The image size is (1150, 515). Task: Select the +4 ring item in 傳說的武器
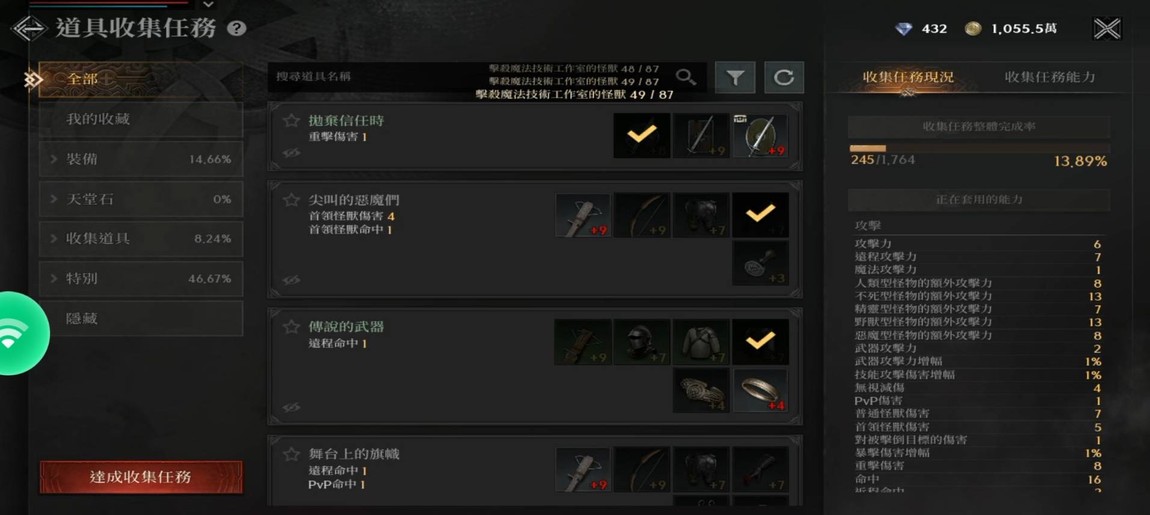(x=761, y=390)
